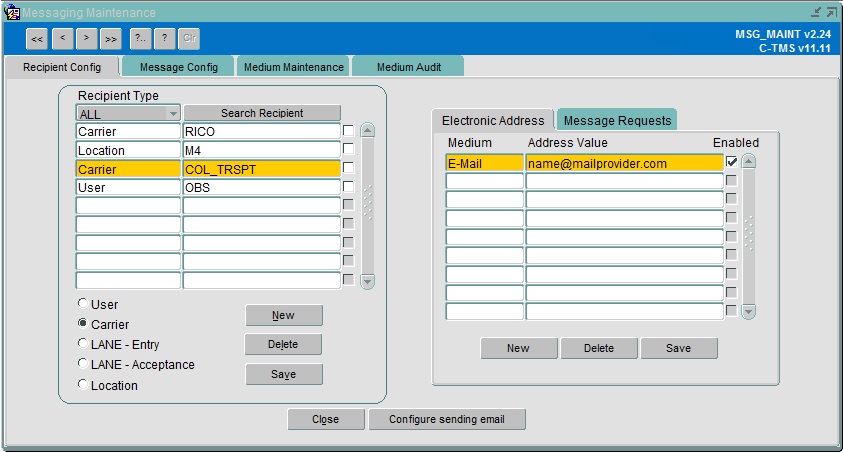Go to next record with > button

87,39
